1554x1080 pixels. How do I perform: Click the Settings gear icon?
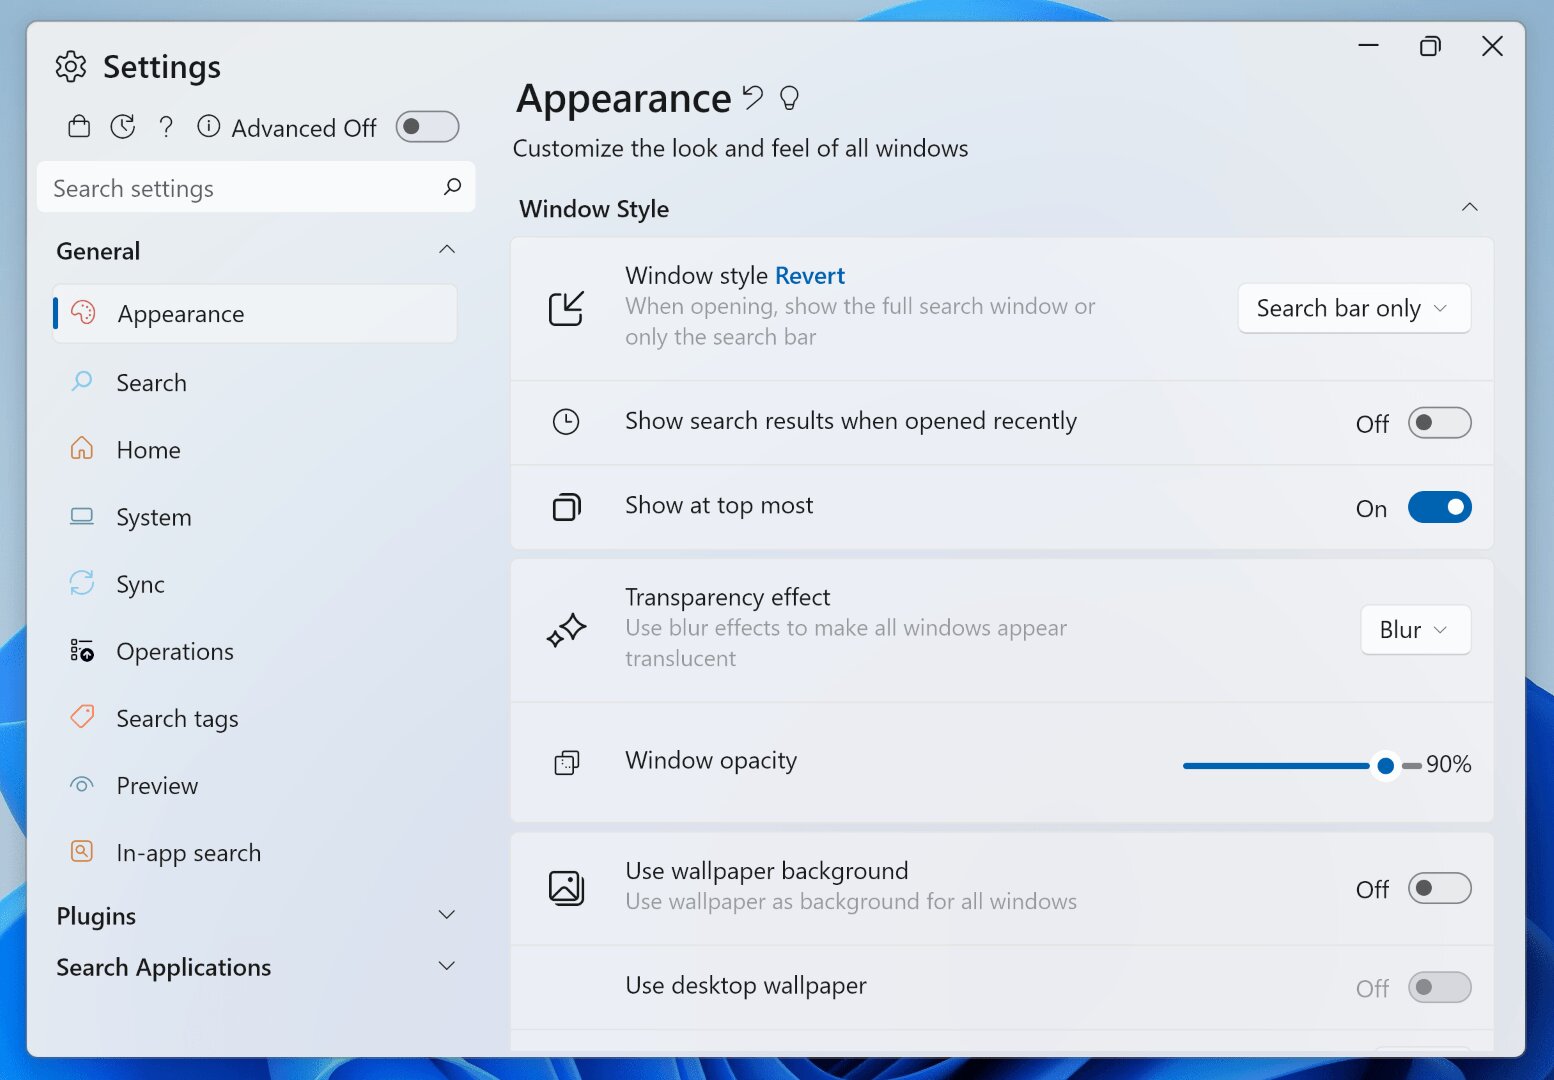pos(71,67)
